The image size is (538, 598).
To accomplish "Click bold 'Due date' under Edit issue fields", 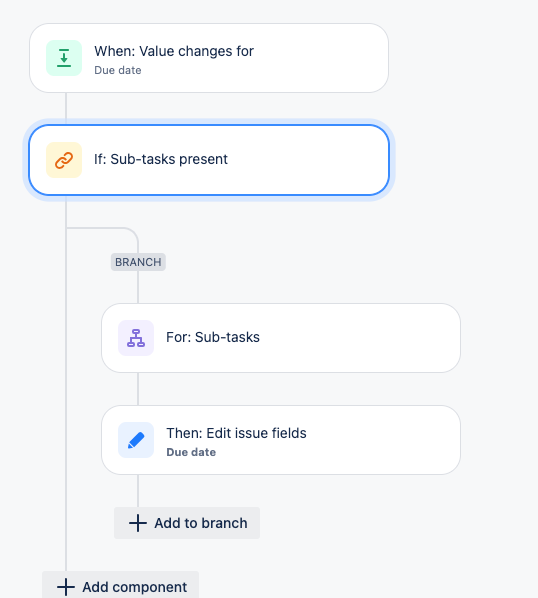I will (x=191, y=452).
